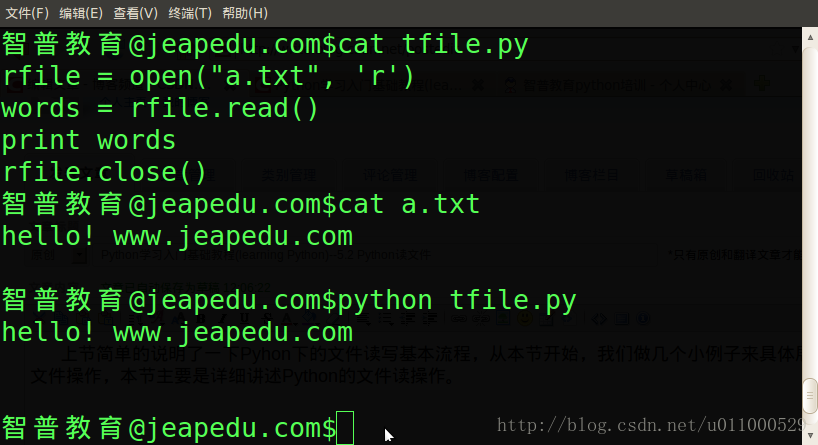Screen dimensions: 818x445
Task: Click the 'print words' line
Action: tap(89, 140)
